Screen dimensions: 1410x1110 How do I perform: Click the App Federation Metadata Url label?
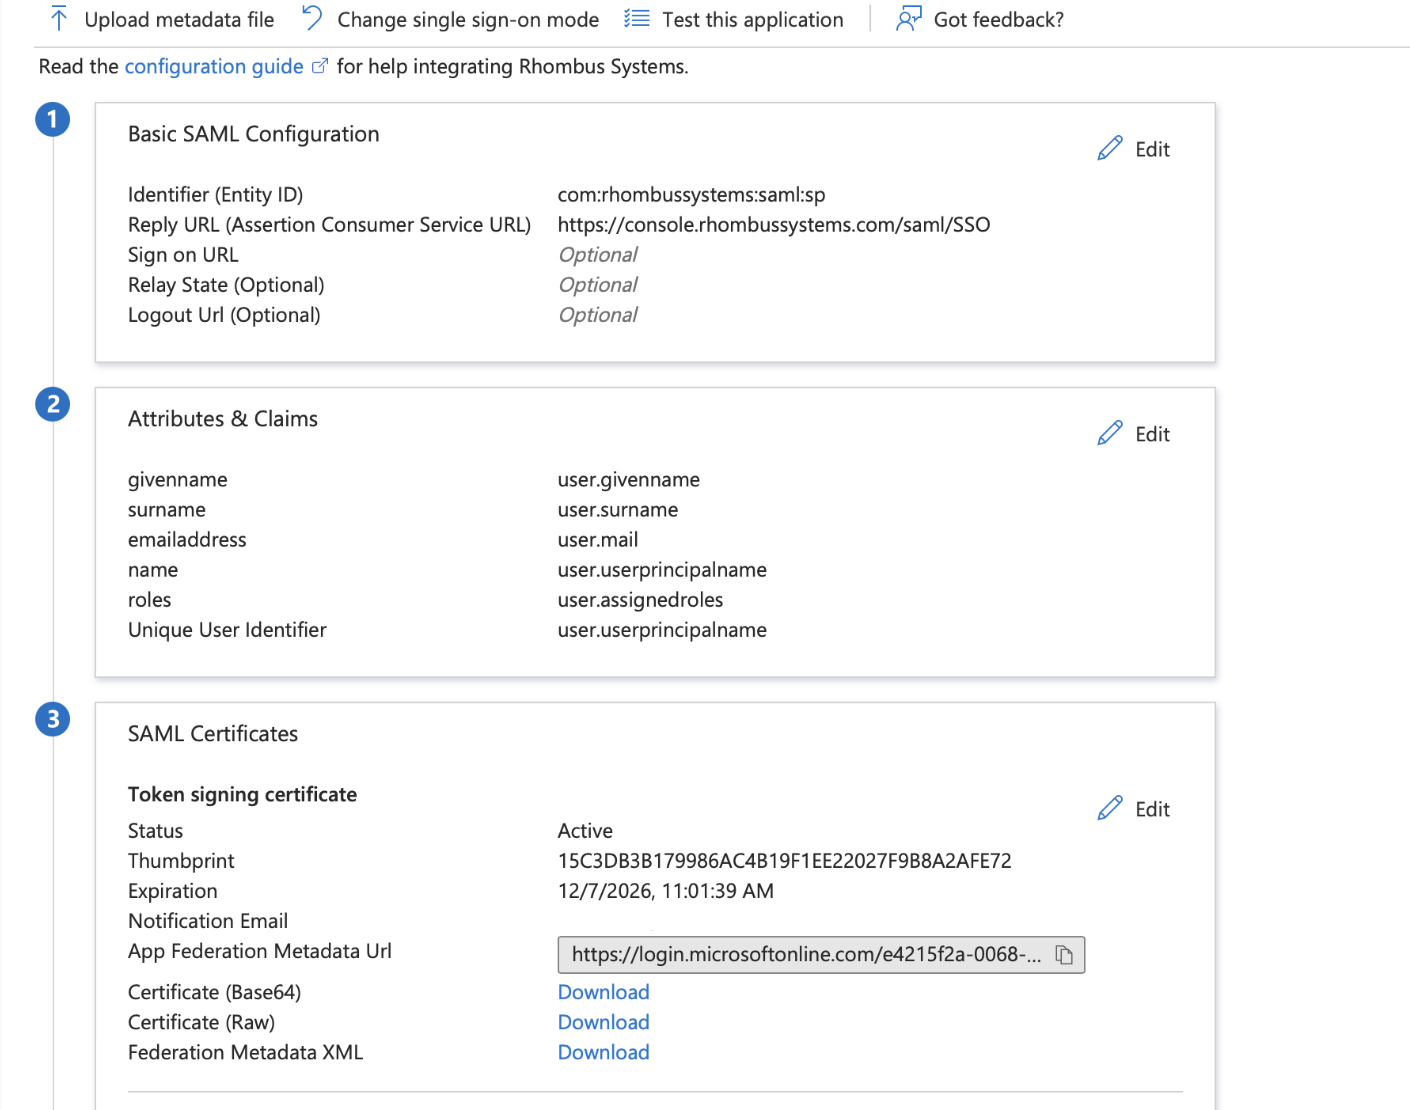point(260,951)
